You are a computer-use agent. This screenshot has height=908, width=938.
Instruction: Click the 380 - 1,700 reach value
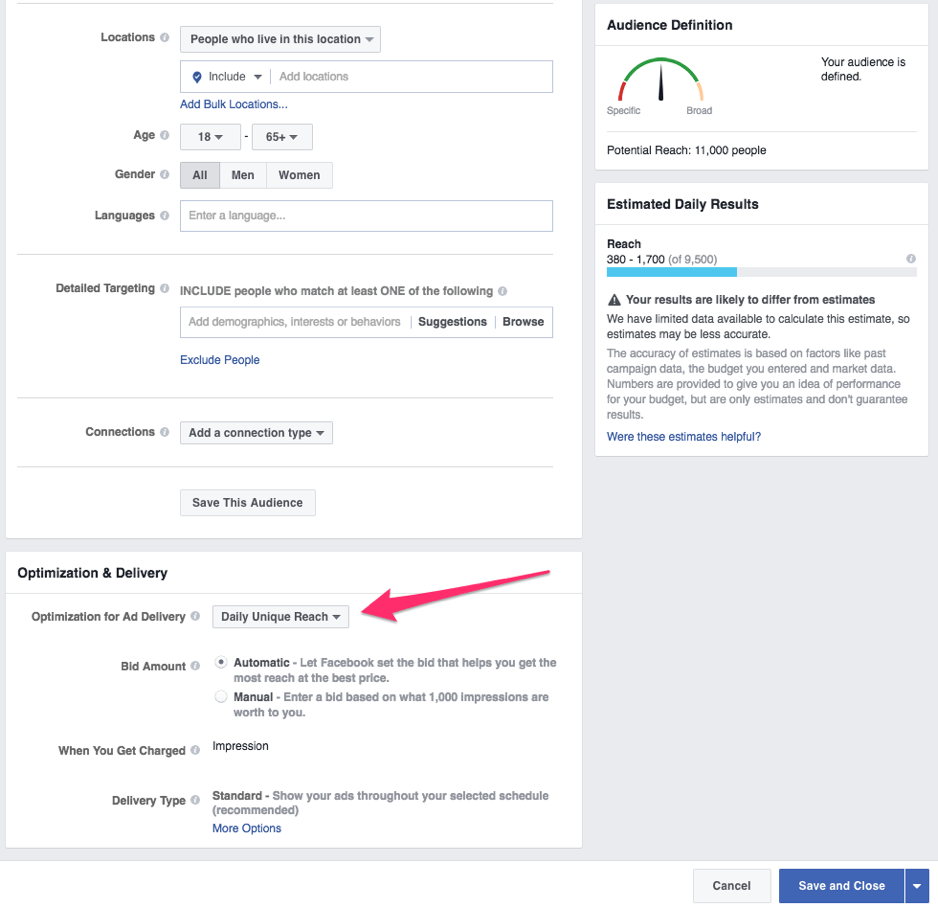[635, 259]
